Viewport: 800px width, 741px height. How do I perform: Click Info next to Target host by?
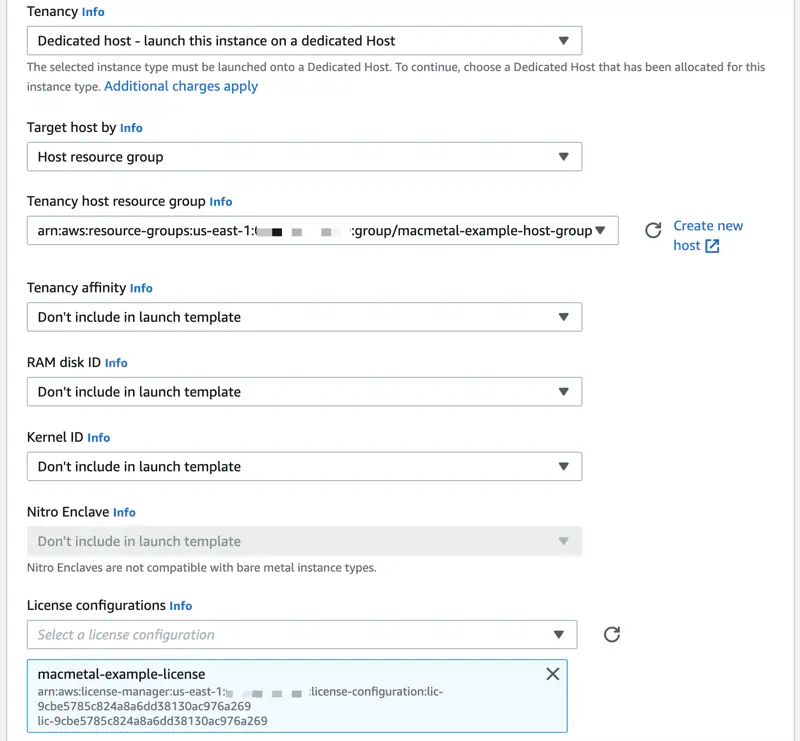pyautogui.click(x=132, y=128)
